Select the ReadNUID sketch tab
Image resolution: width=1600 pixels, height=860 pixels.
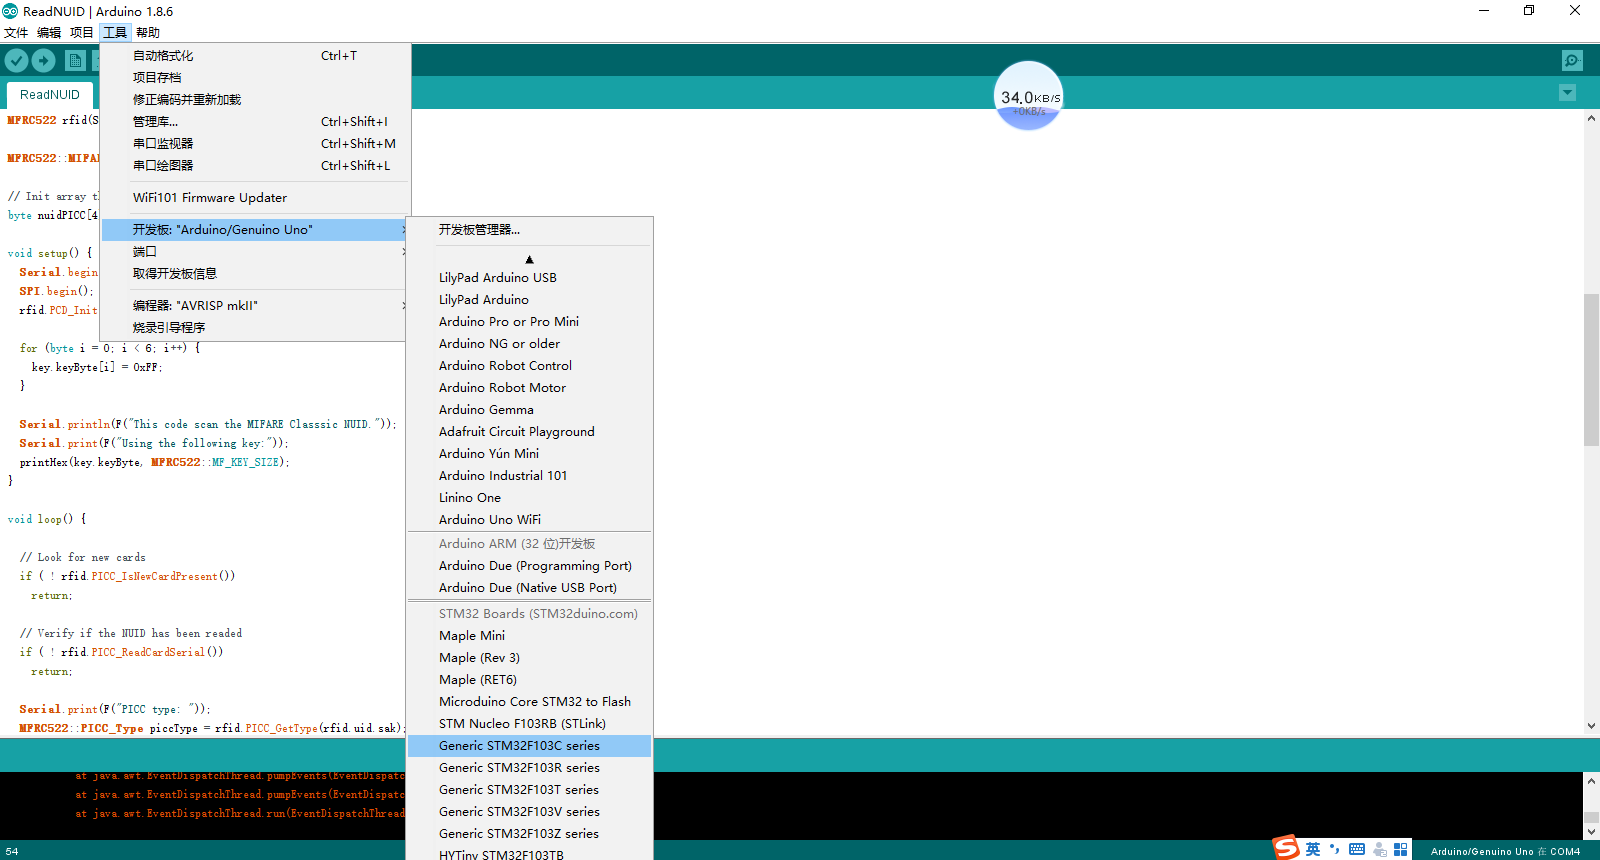50,95
